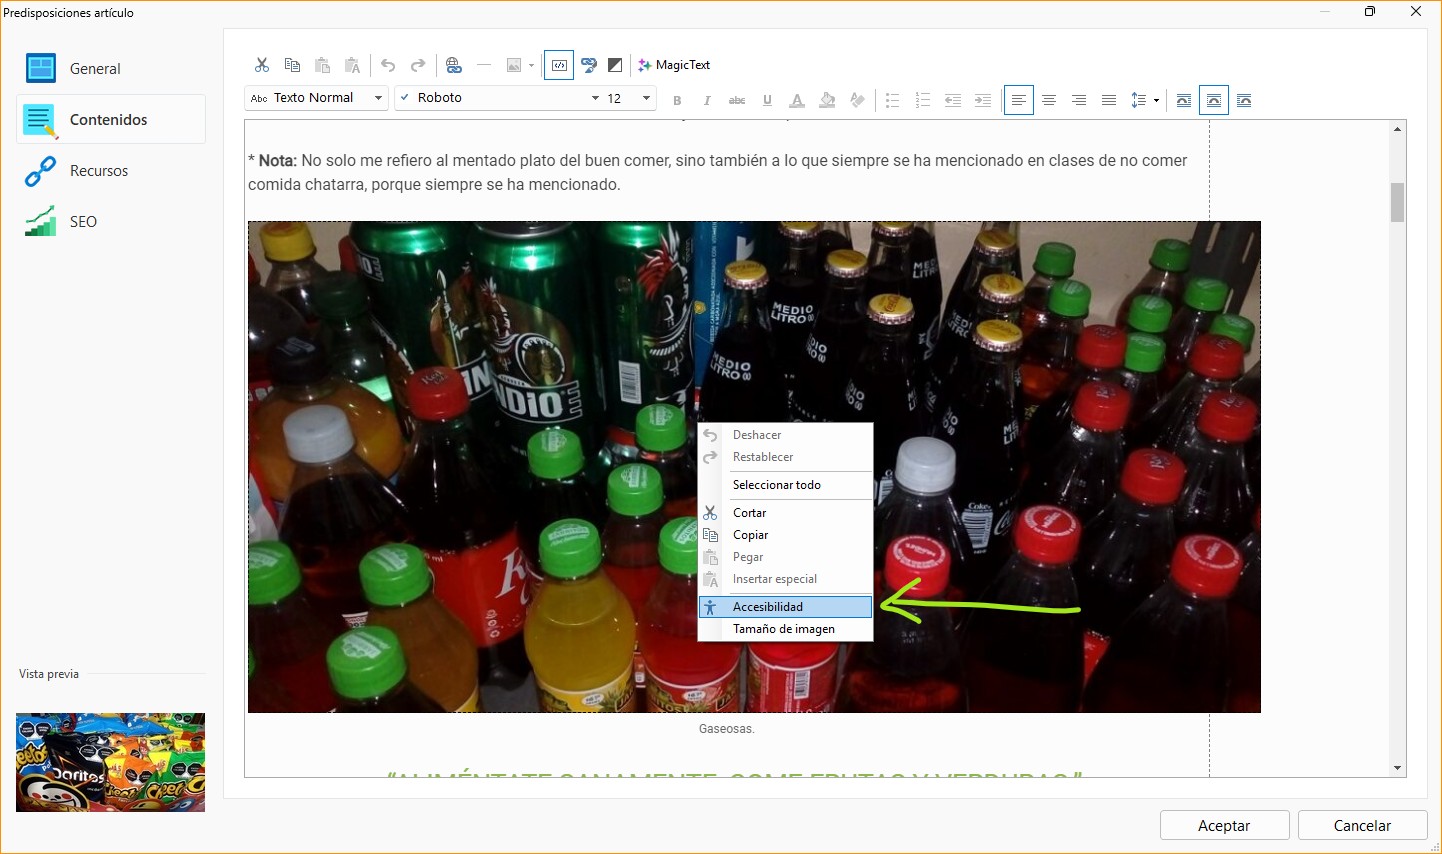Toggle the HTML code view button
Viewport: 1442px width, 854px height.
pos(559,65)
